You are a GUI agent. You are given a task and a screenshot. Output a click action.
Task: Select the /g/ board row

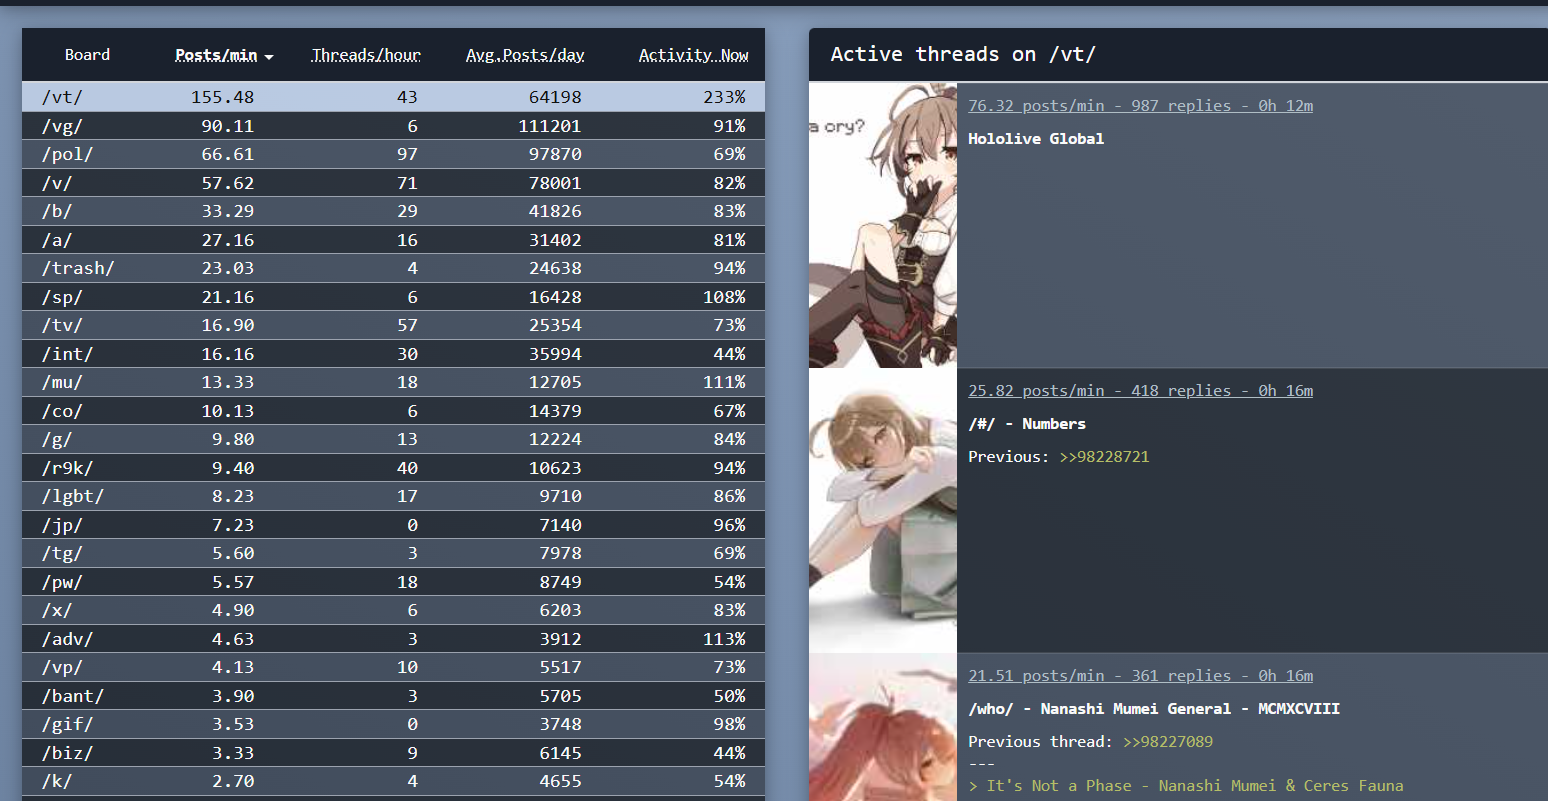coord(393,439)
